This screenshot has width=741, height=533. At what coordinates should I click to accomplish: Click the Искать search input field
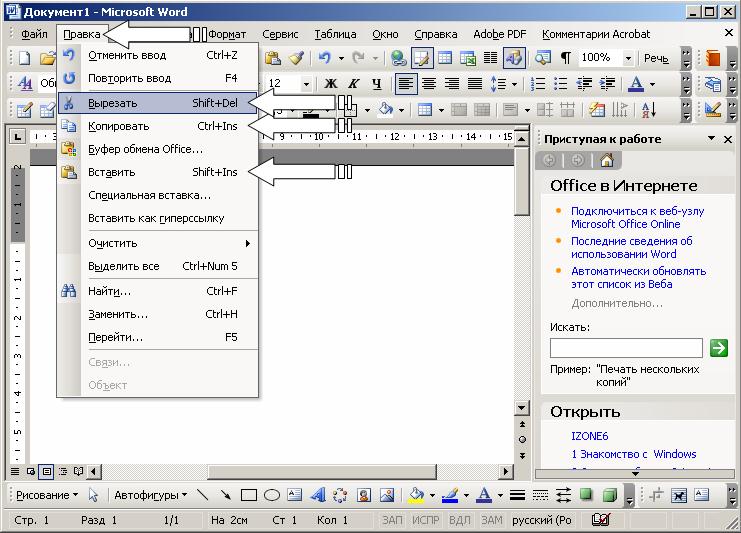[x=626, y=348]
